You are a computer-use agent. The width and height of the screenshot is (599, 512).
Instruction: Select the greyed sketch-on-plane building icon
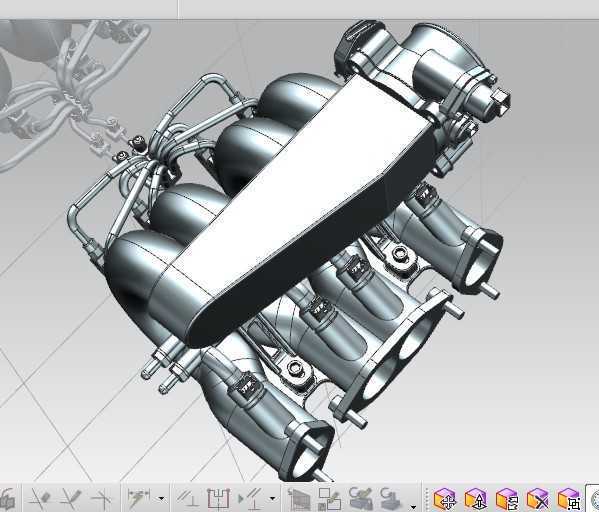(298, 499)
